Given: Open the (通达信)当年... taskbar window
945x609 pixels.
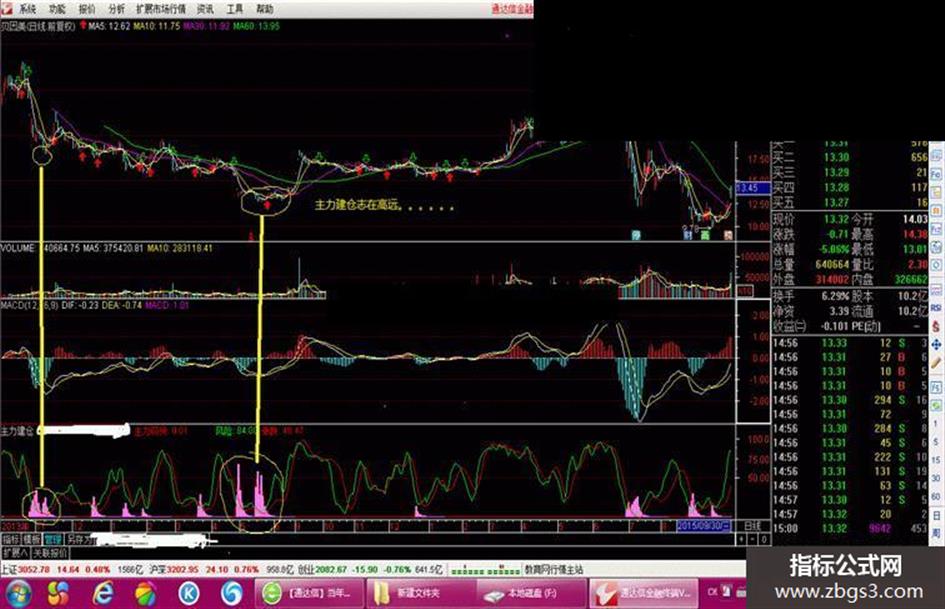Looking at the screenshot, I should (309, 593).
